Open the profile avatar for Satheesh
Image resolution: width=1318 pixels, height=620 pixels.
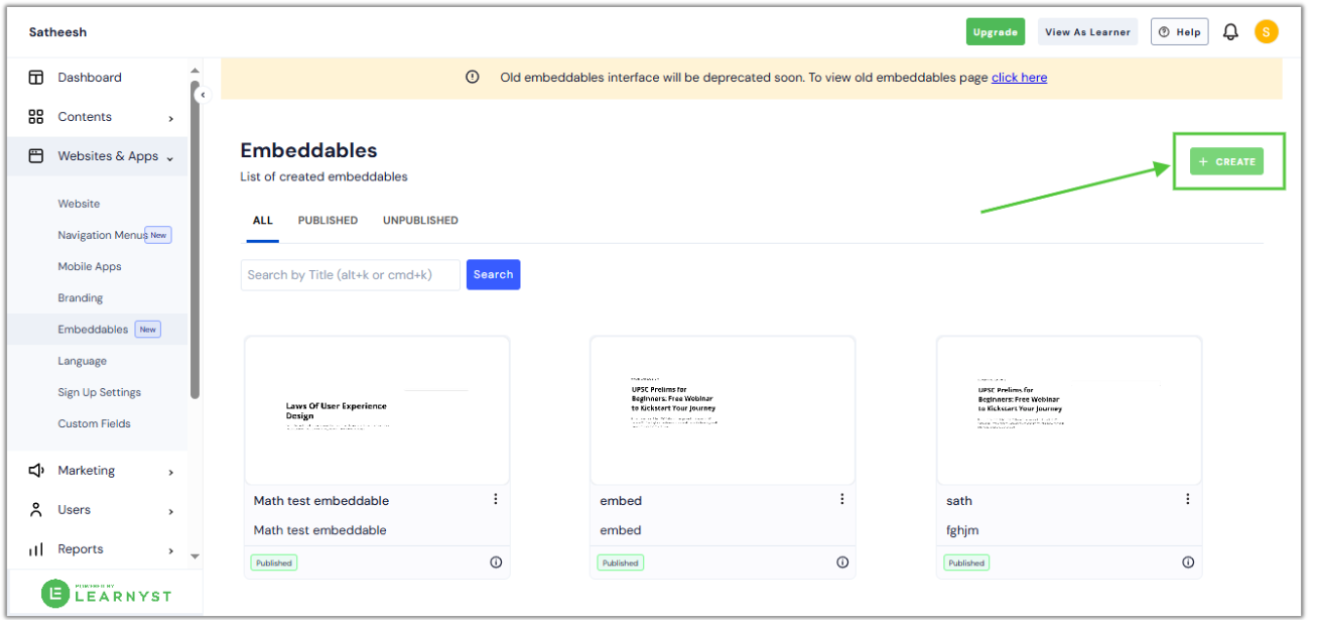pyautogui.click(x=1266, y=31)
